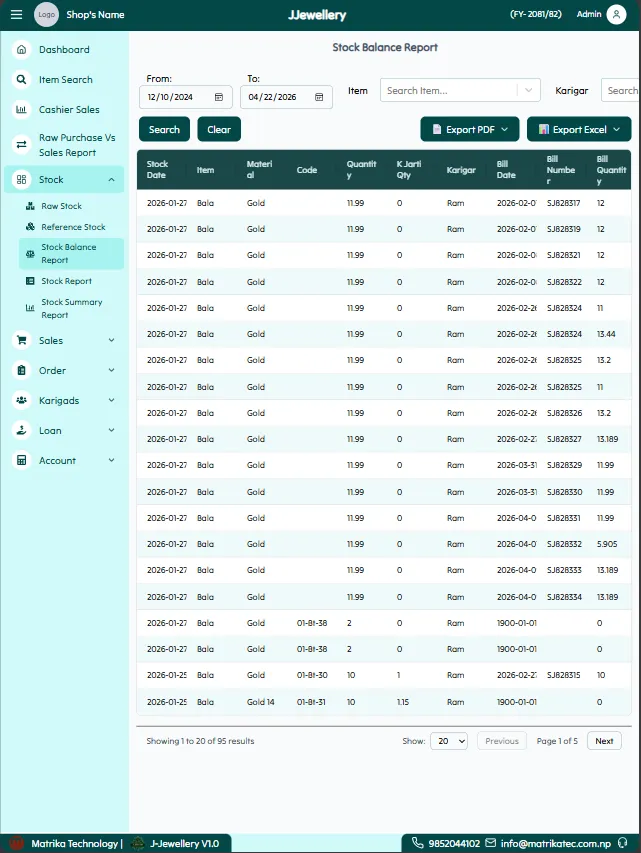
Task: Click the Raw Stock icon
Action: pyautogui.click(x=30, y=206)
